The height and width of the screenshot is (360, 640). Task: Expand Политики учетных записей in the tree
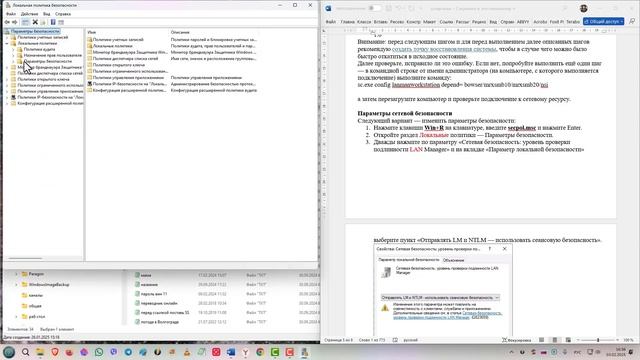coord(7,38)
